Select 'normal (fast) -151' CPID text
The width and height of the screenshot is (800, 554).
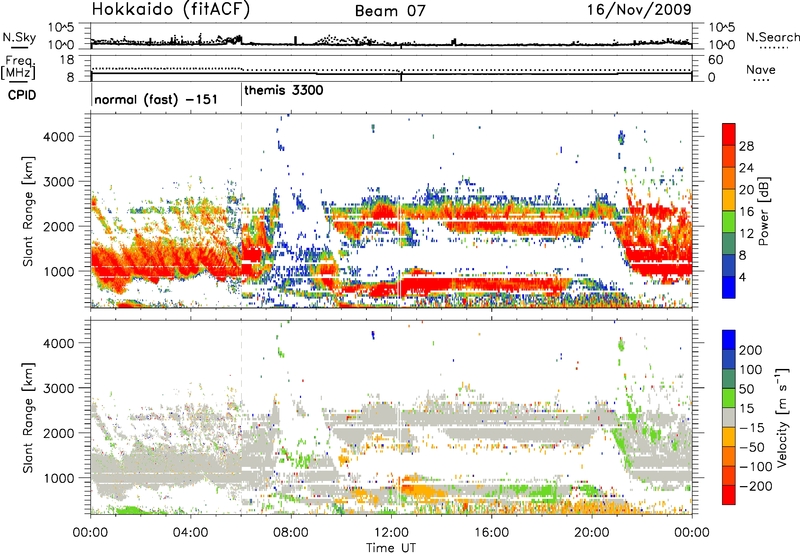[x=156, y=99]
